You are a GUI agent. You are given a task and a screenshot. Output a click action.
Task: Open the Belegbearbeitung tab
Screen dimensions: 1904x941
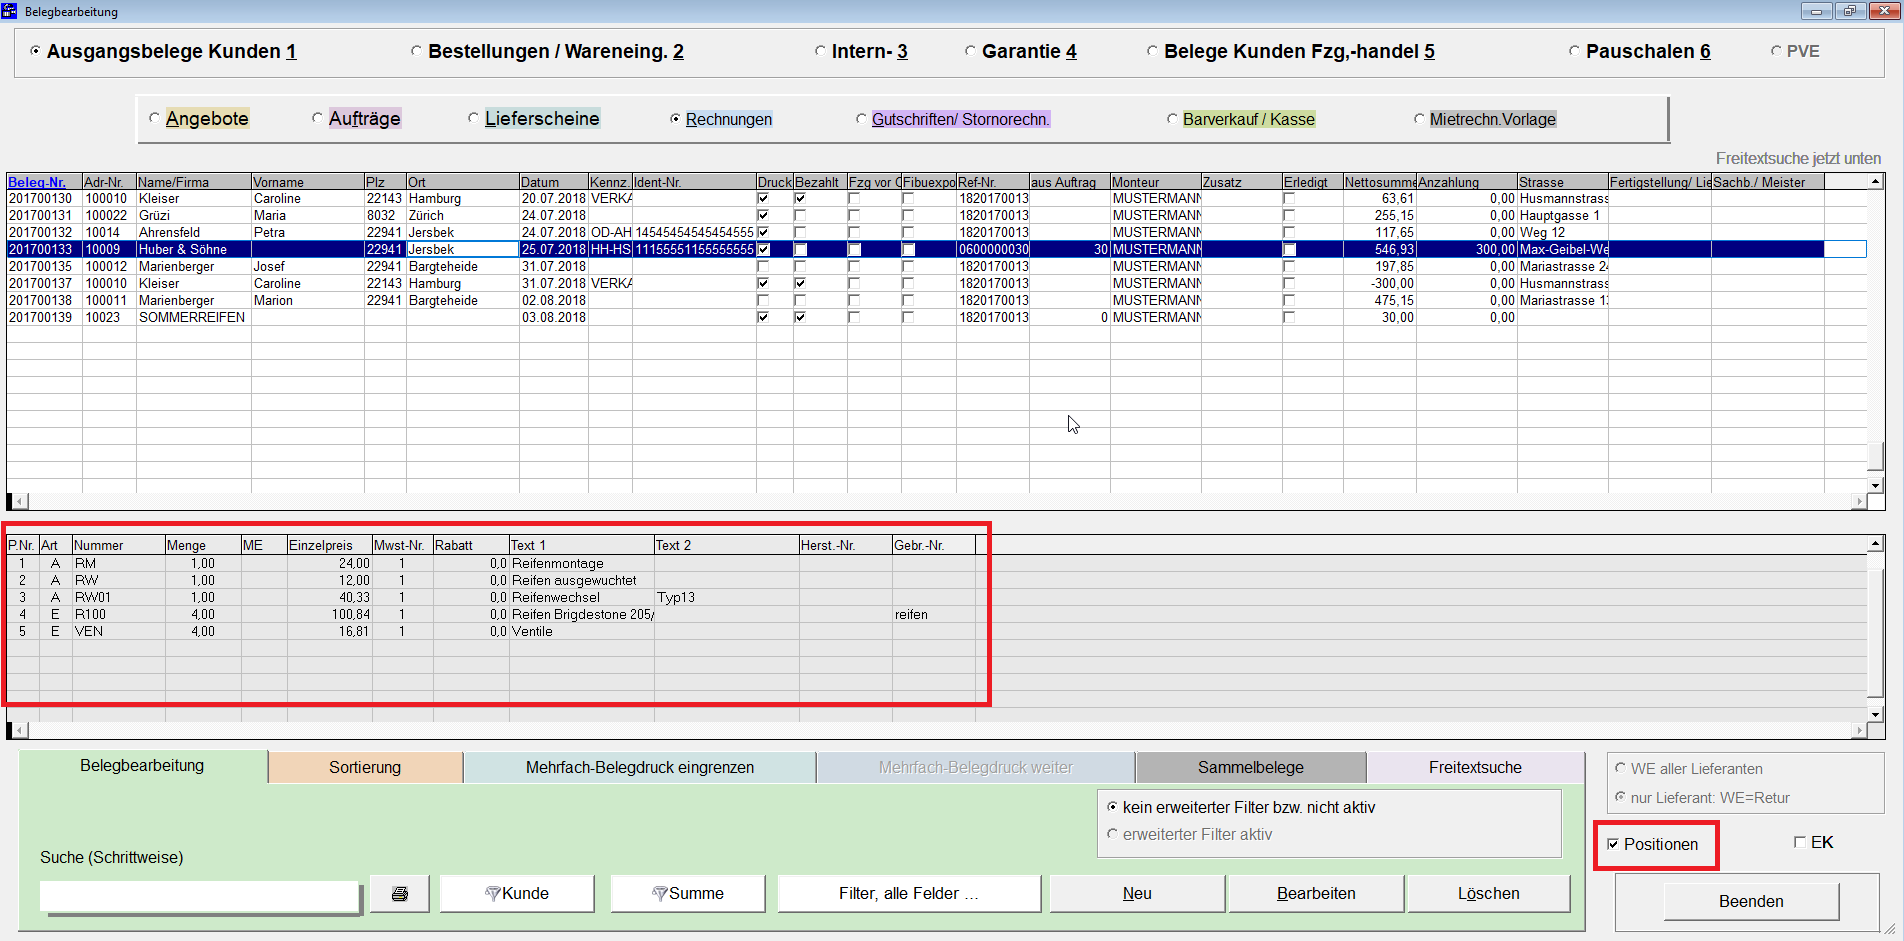click(142, 766)
